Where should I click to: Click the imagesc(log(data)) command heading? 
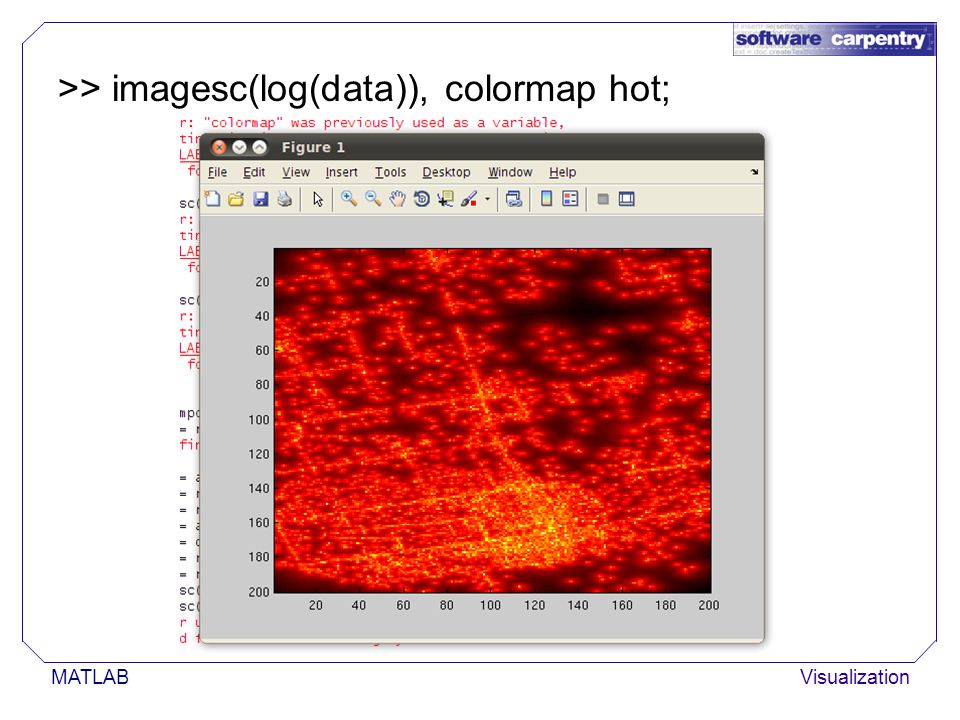coord(364,89)
